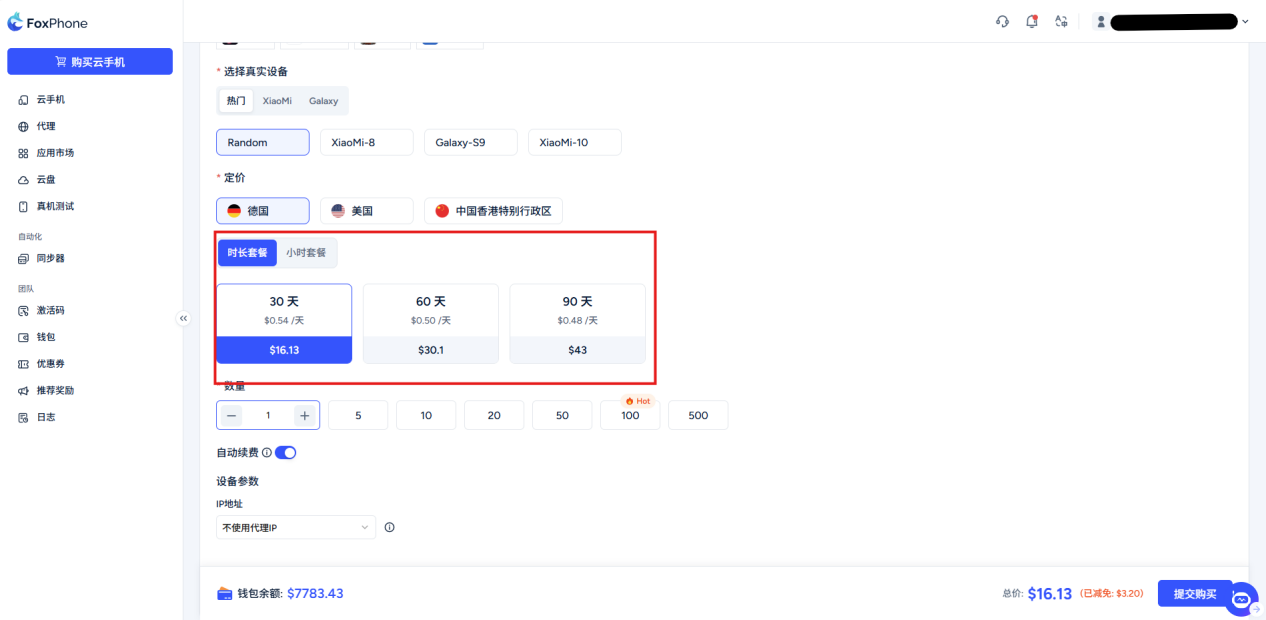This screenshot has width=1266, height=620.
Task: Choose the Galaxy-S9 device option
Action: coord(470,143)
